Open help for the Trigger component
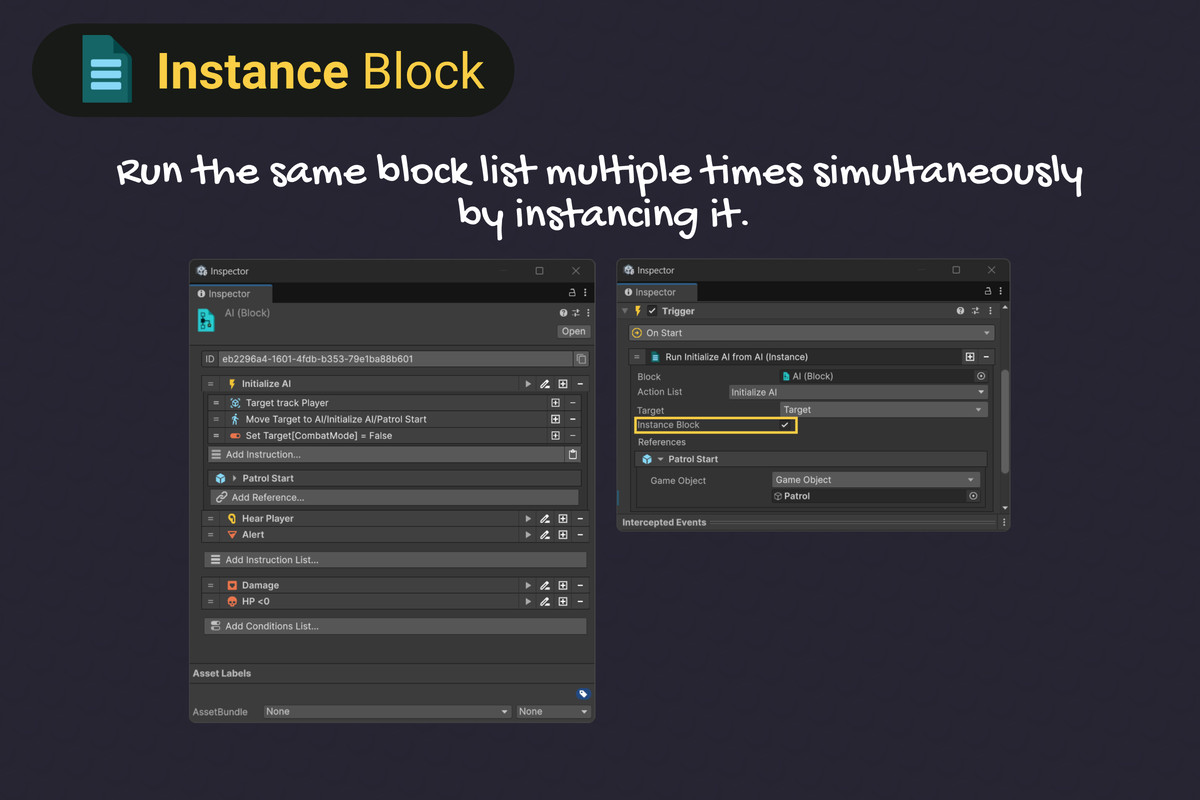Screen dimensions: 1200x800 click(961, 311)
